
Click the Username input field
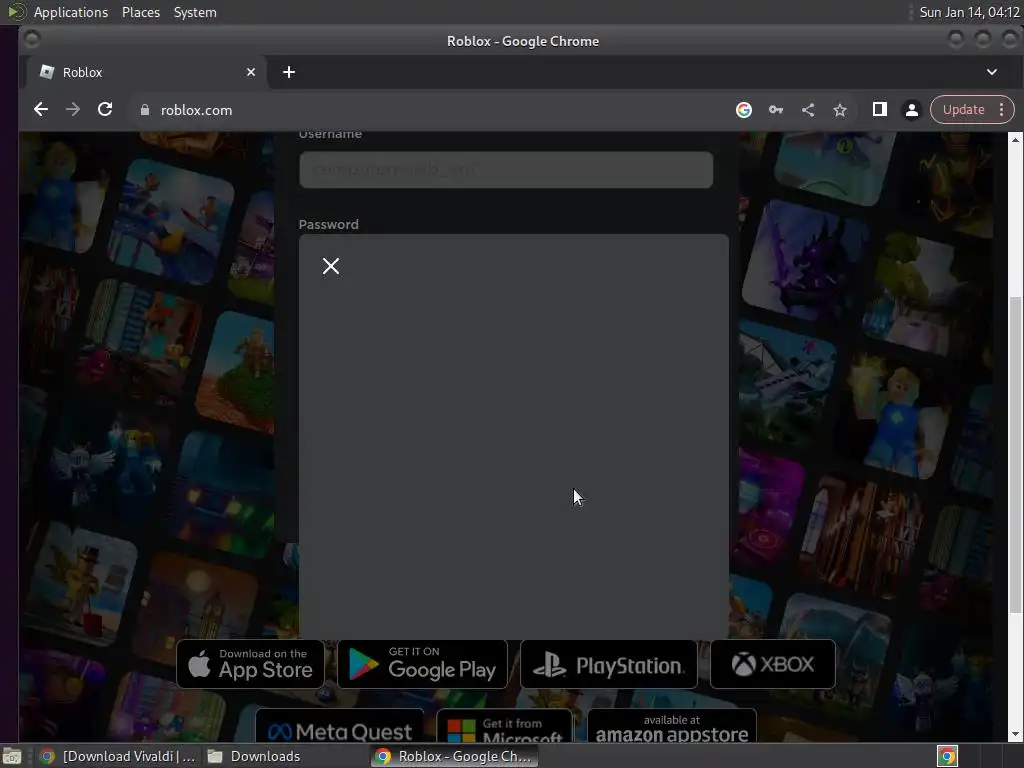pos(505,170)
